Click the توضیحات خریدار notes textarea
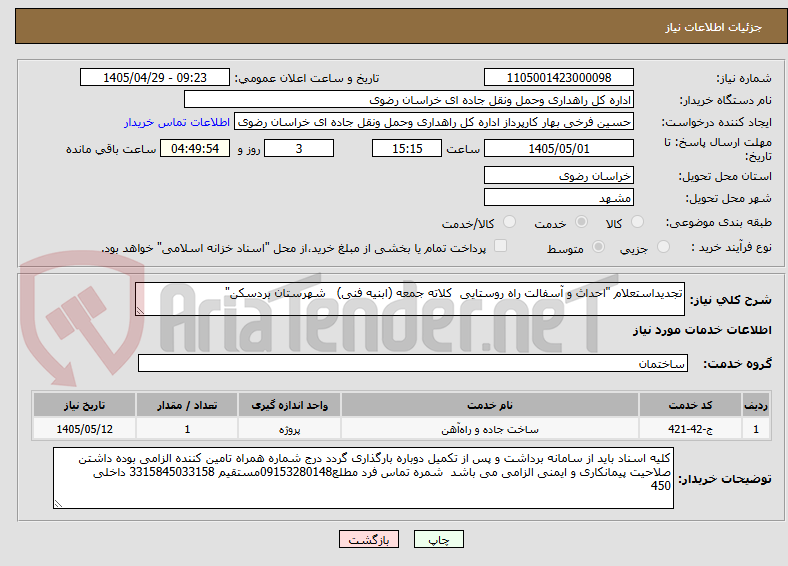 click(363, 478)
